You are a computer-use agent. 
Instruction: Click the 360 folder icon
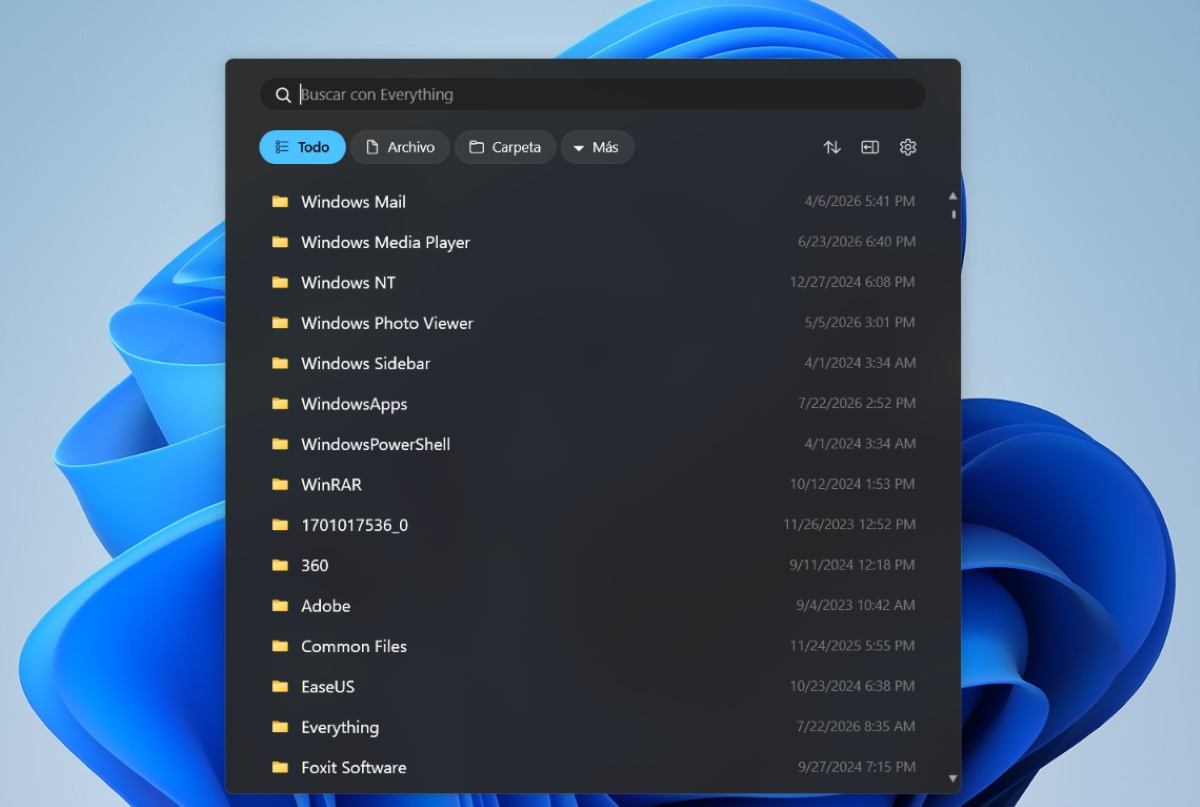280,565
